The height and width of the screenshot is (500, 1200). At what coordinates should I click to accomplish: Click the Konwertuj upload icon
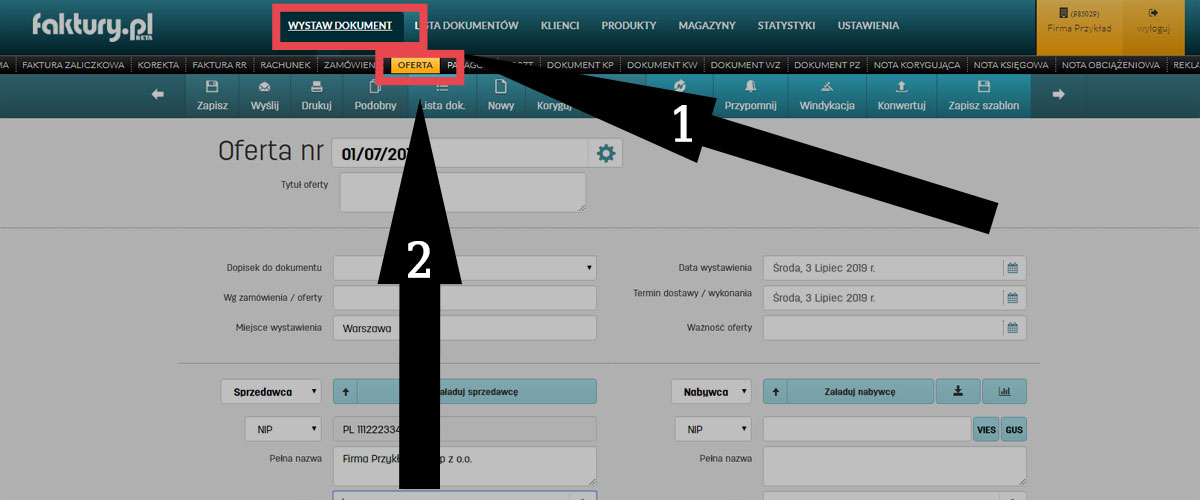click(x=901, y=88)
